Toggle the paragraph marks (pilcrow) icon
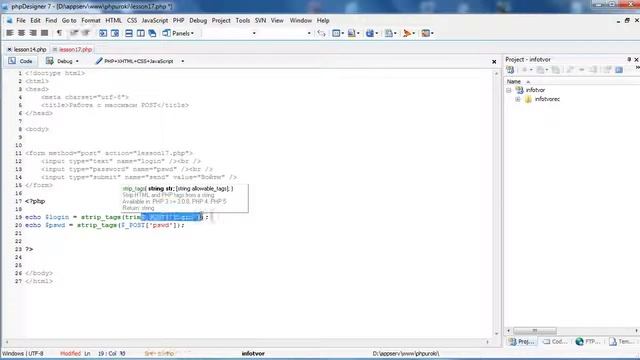Screen dimensions: 640x360 [60, 33]
